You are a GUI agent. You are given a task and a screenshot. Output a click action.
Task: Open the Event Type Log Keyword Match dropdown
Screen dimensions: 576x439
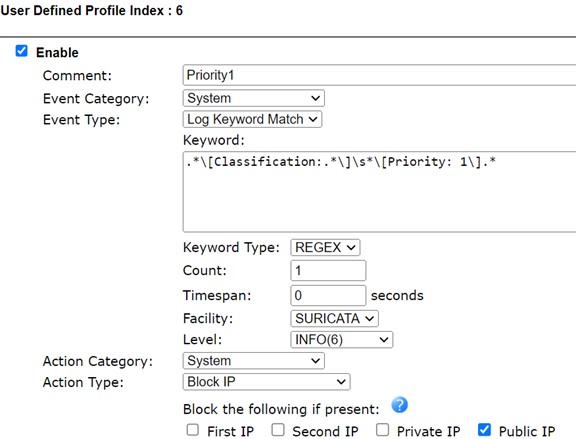pos(252,119)
